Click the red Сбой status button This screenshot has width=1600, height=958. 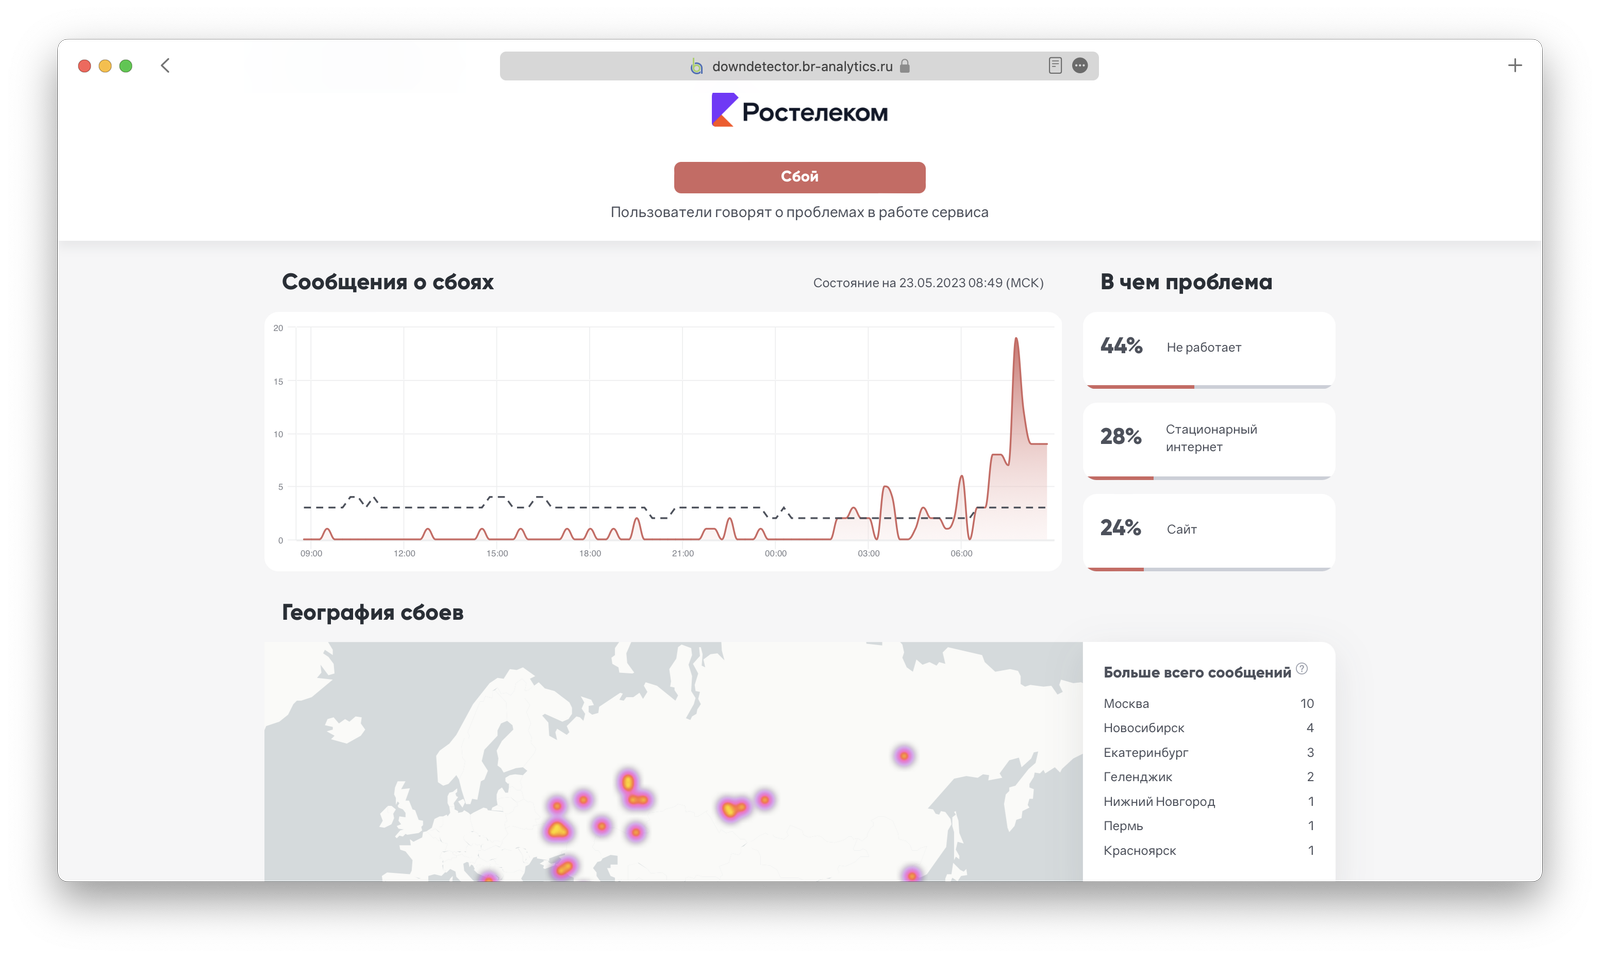pyautogui.click(x=800, y=177)
